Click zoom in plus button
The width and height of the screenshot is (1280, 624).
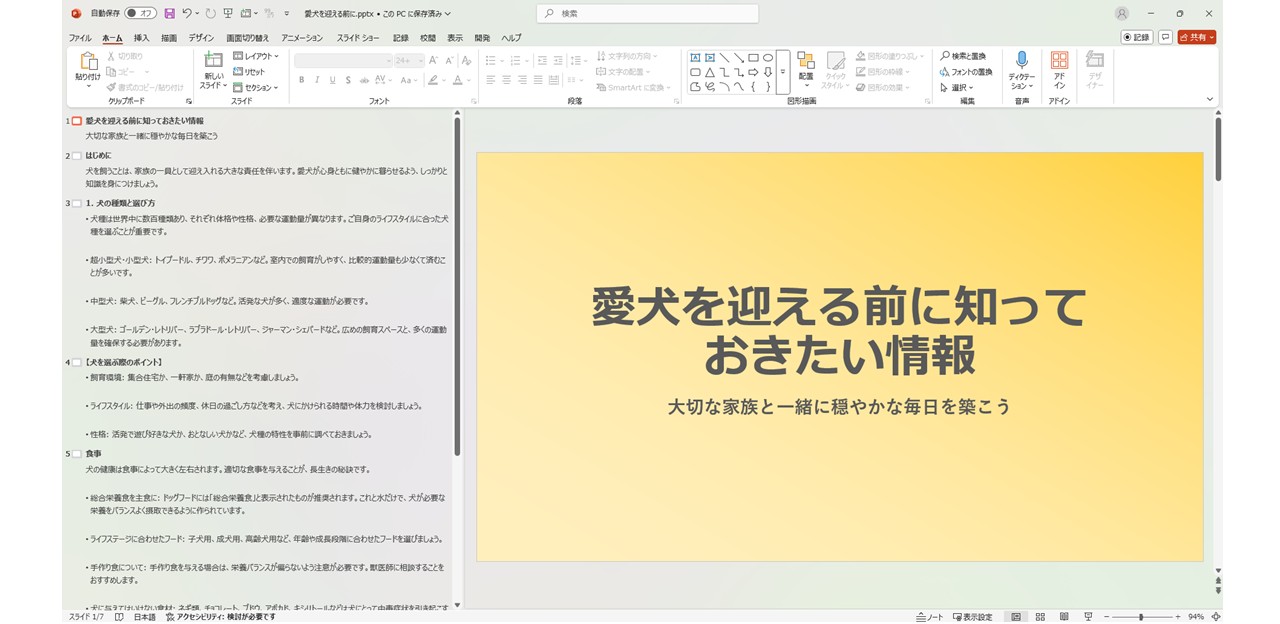pyautogui.click(x=1177, y=617)
